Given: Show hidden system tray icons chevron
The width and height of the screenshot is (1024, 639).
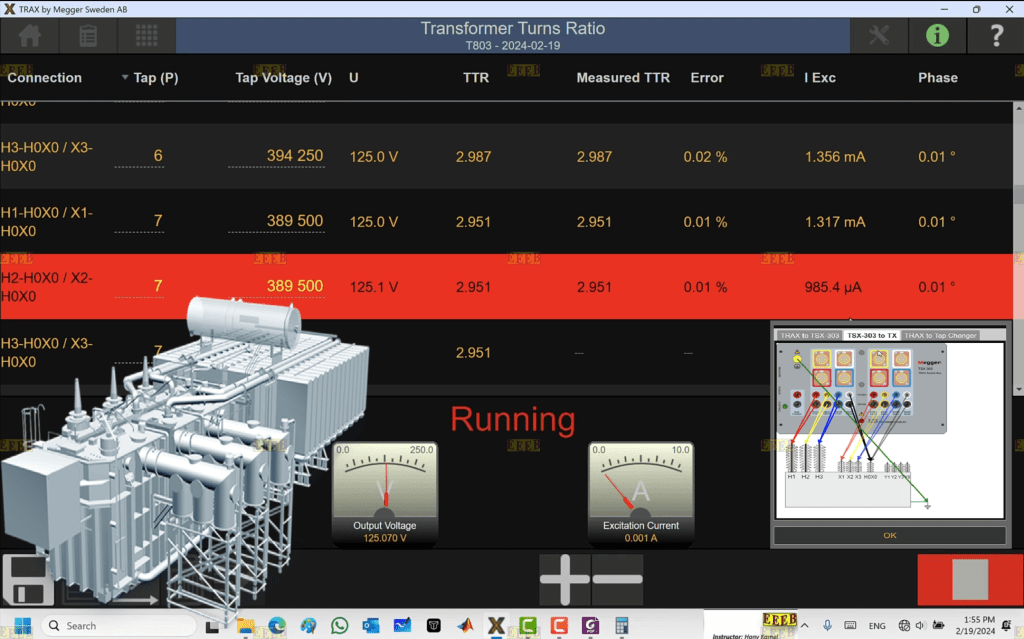Looking at the screenshot, I should 805,625.
